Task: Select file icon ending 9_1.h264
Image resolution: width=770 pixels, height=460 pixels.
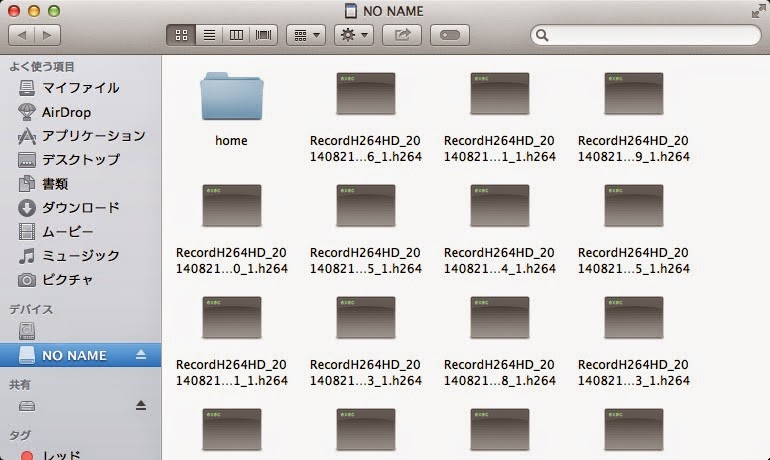Action: click(x=634, y=94)
